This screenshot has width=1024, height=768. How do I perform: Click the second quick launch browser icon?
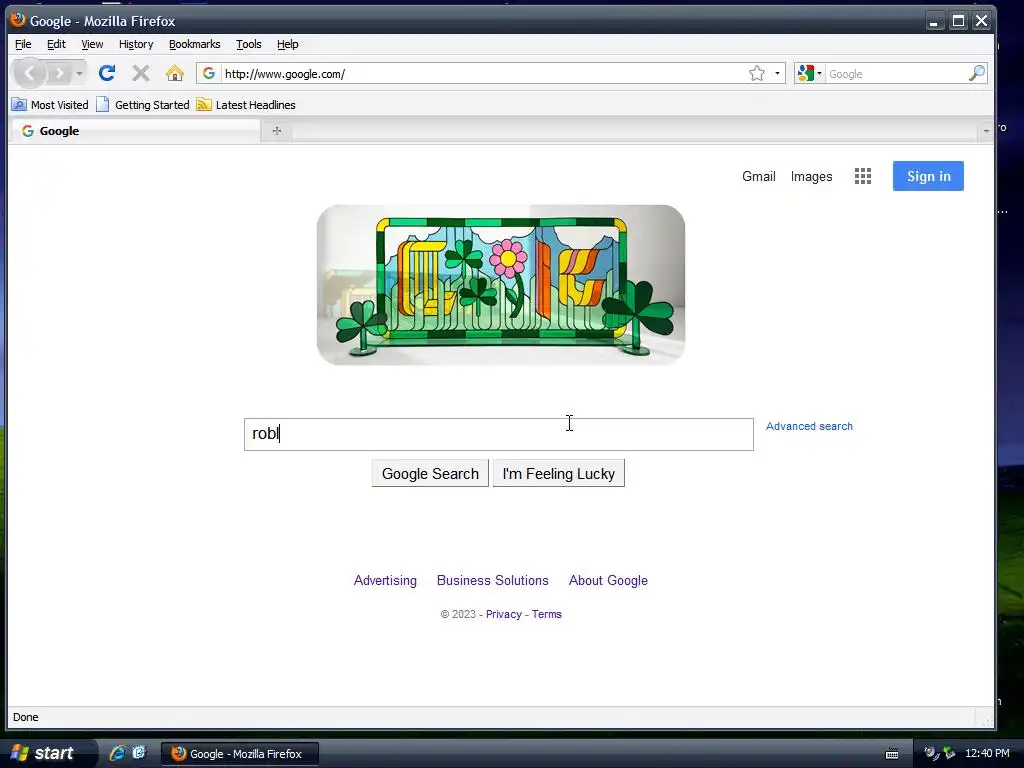click(x=139, y=753)
